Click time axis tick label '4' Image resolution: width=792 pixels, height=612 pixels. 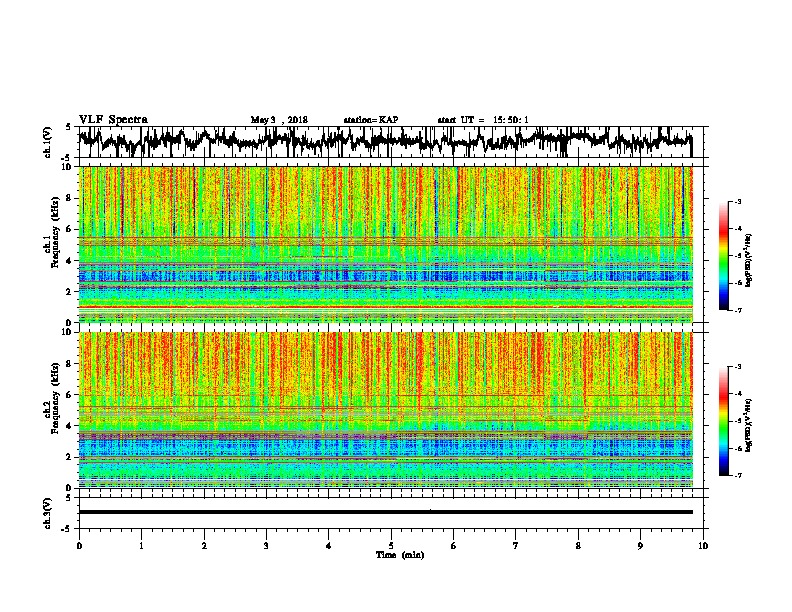click(328, 546)
